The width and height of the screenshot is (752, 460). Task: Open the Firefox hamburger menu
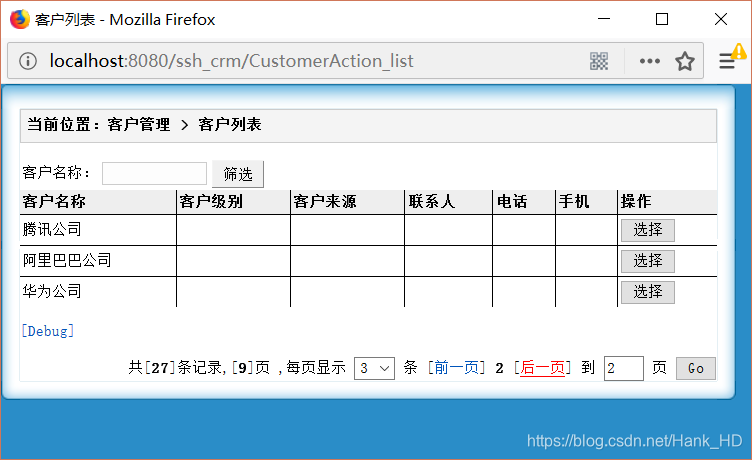point(727,61)
